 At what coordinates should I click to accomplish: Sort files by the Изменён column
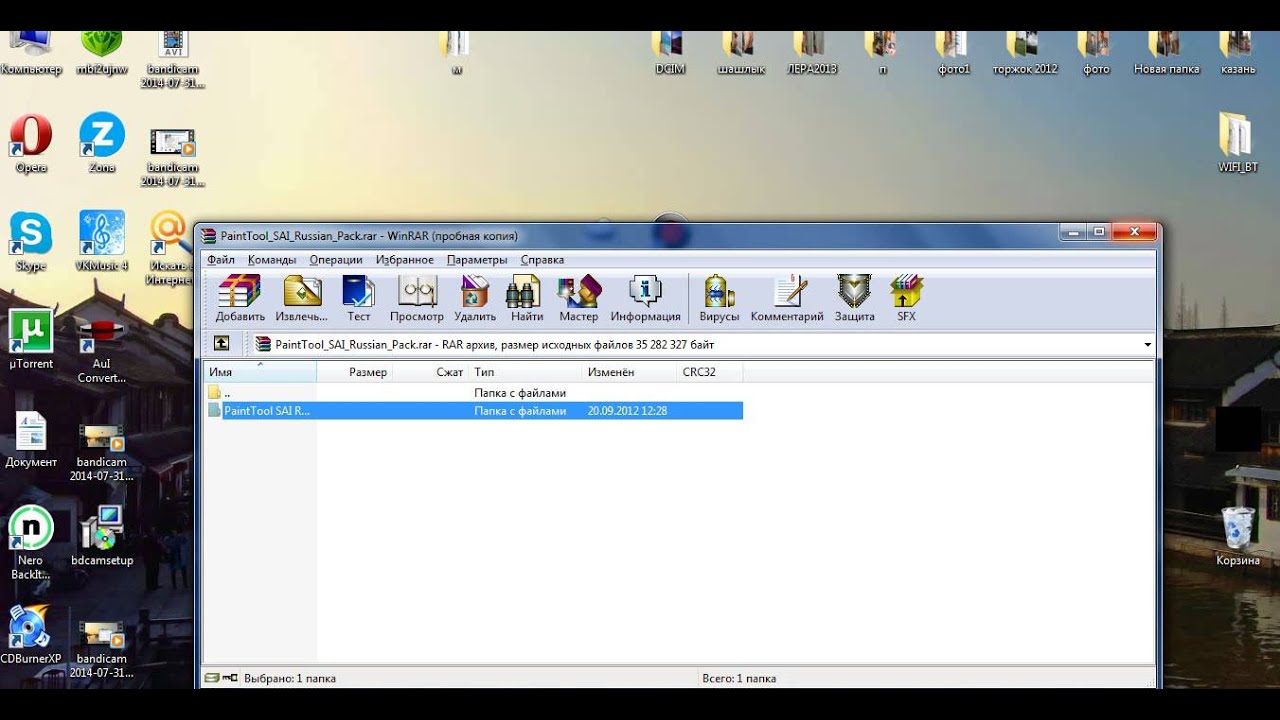coord(629,372)
